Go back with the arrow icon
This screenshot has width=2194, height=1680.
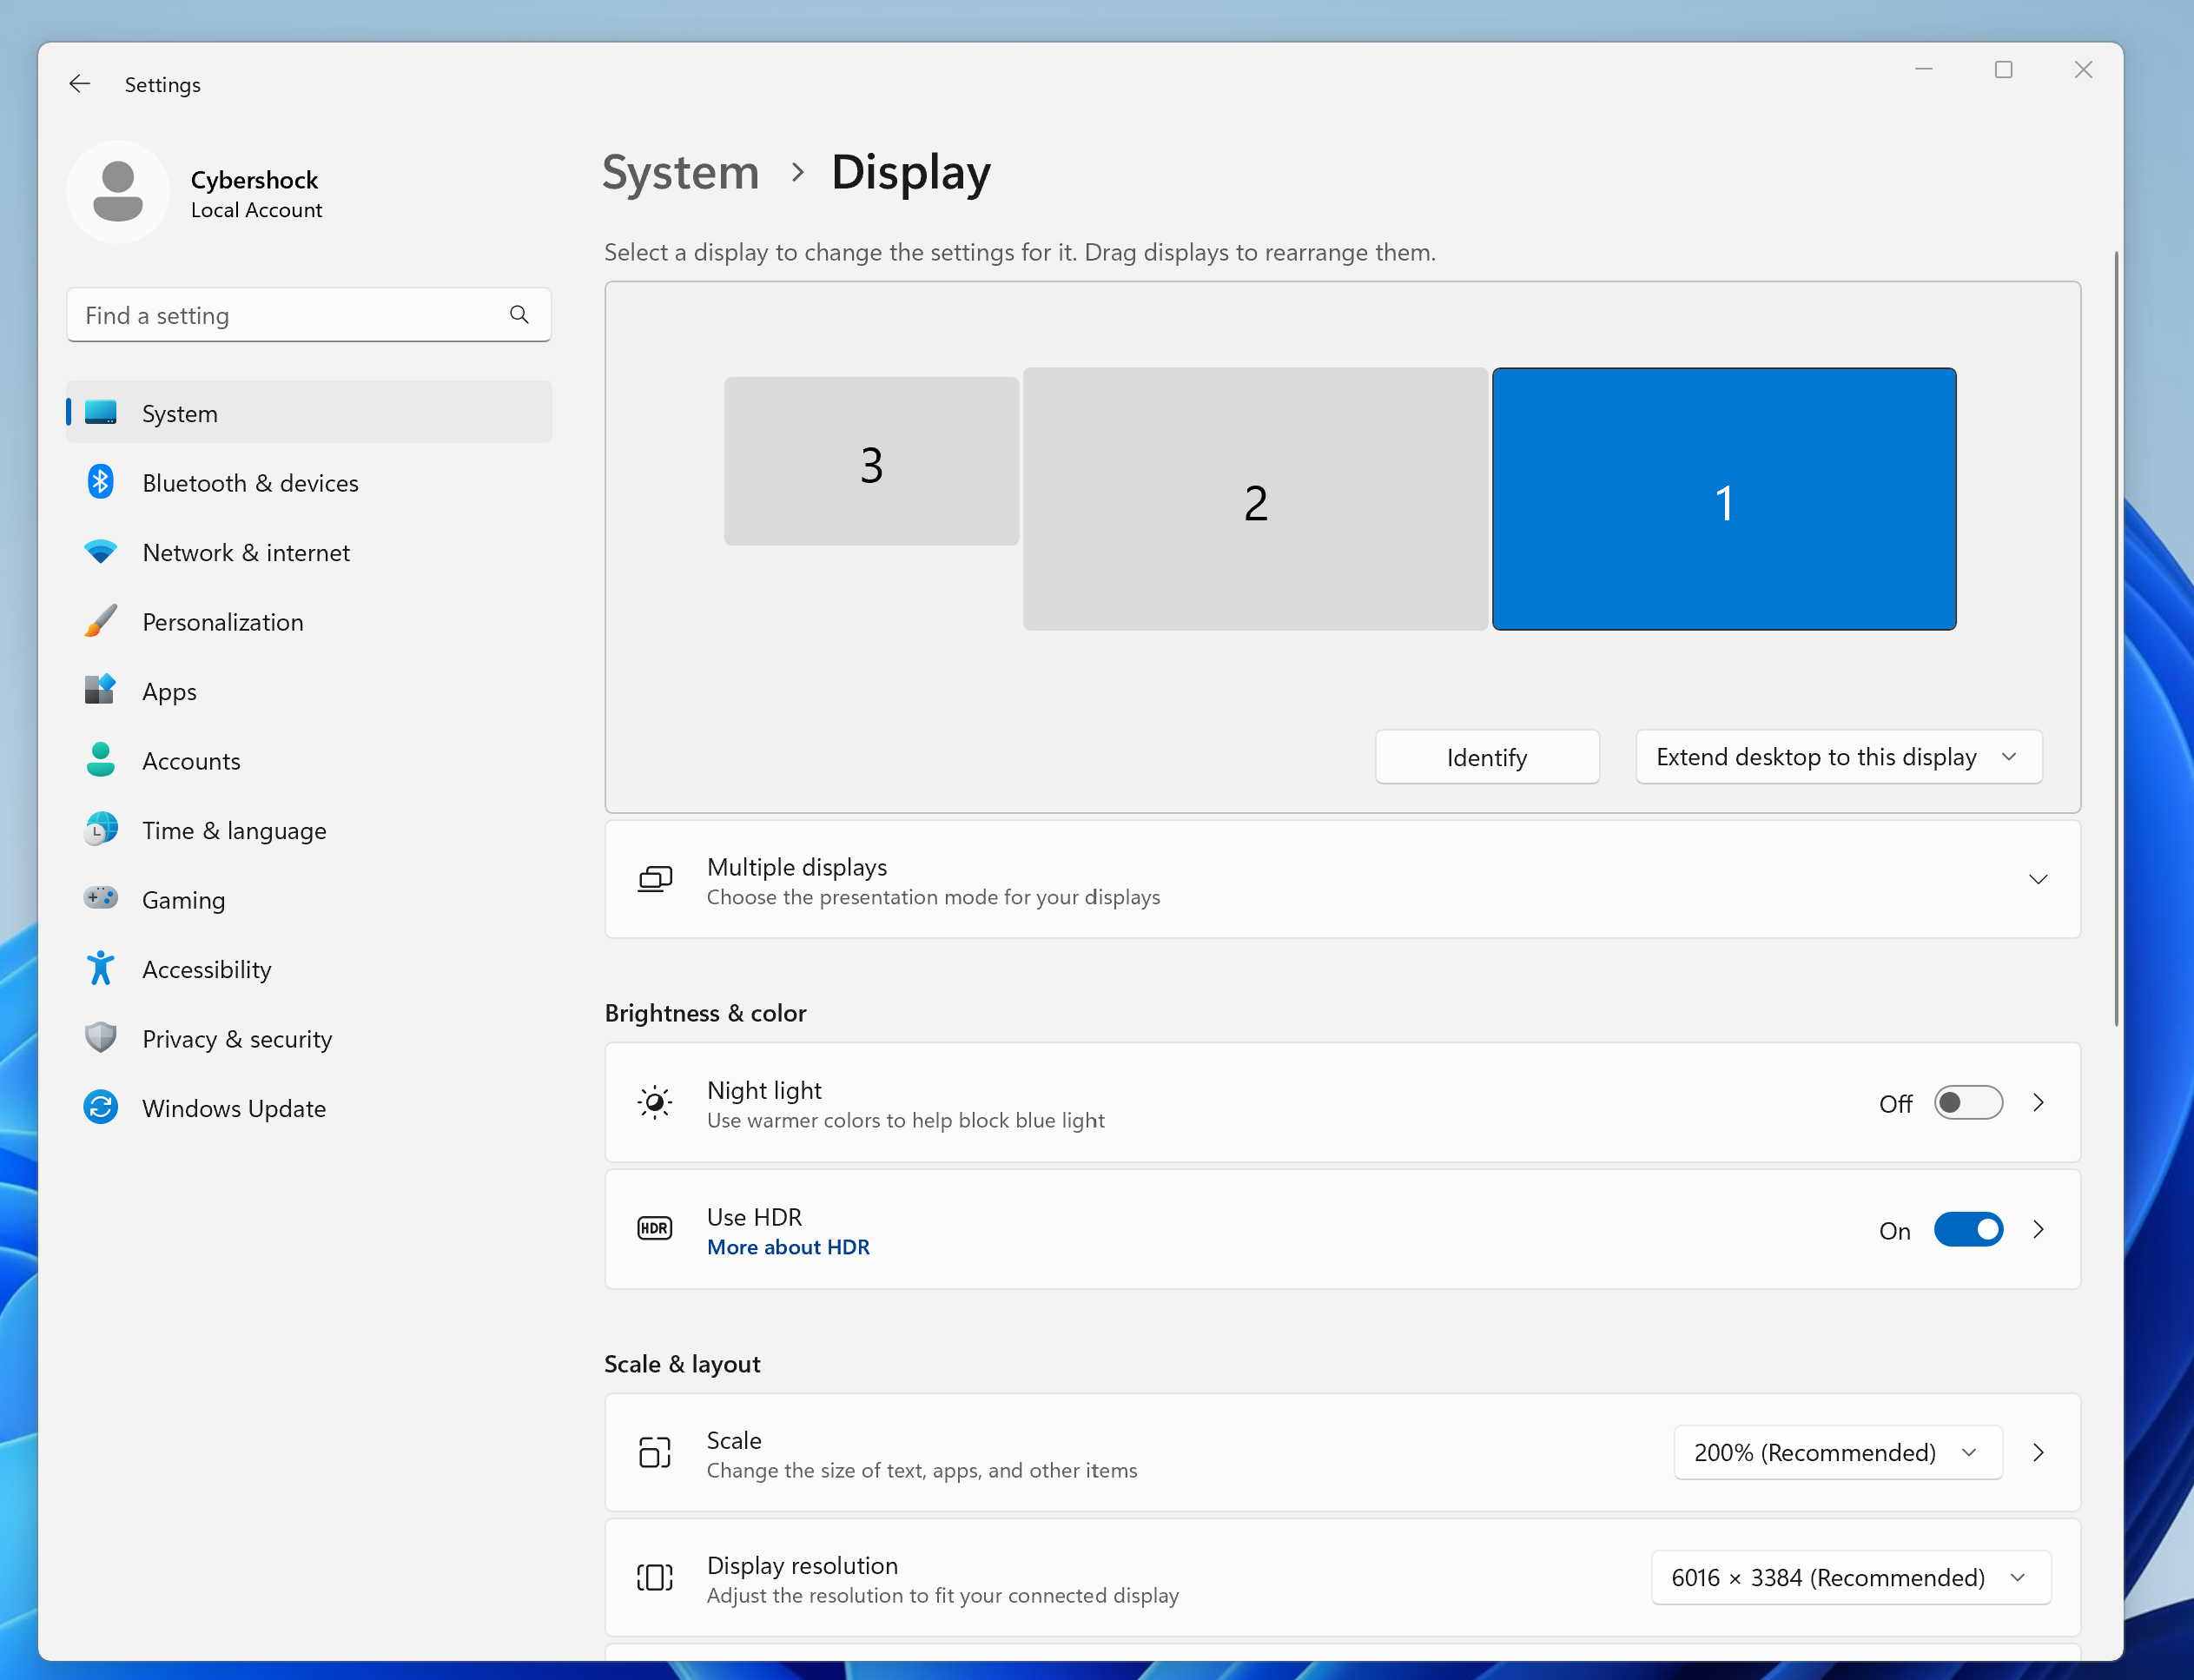(80, 84)
